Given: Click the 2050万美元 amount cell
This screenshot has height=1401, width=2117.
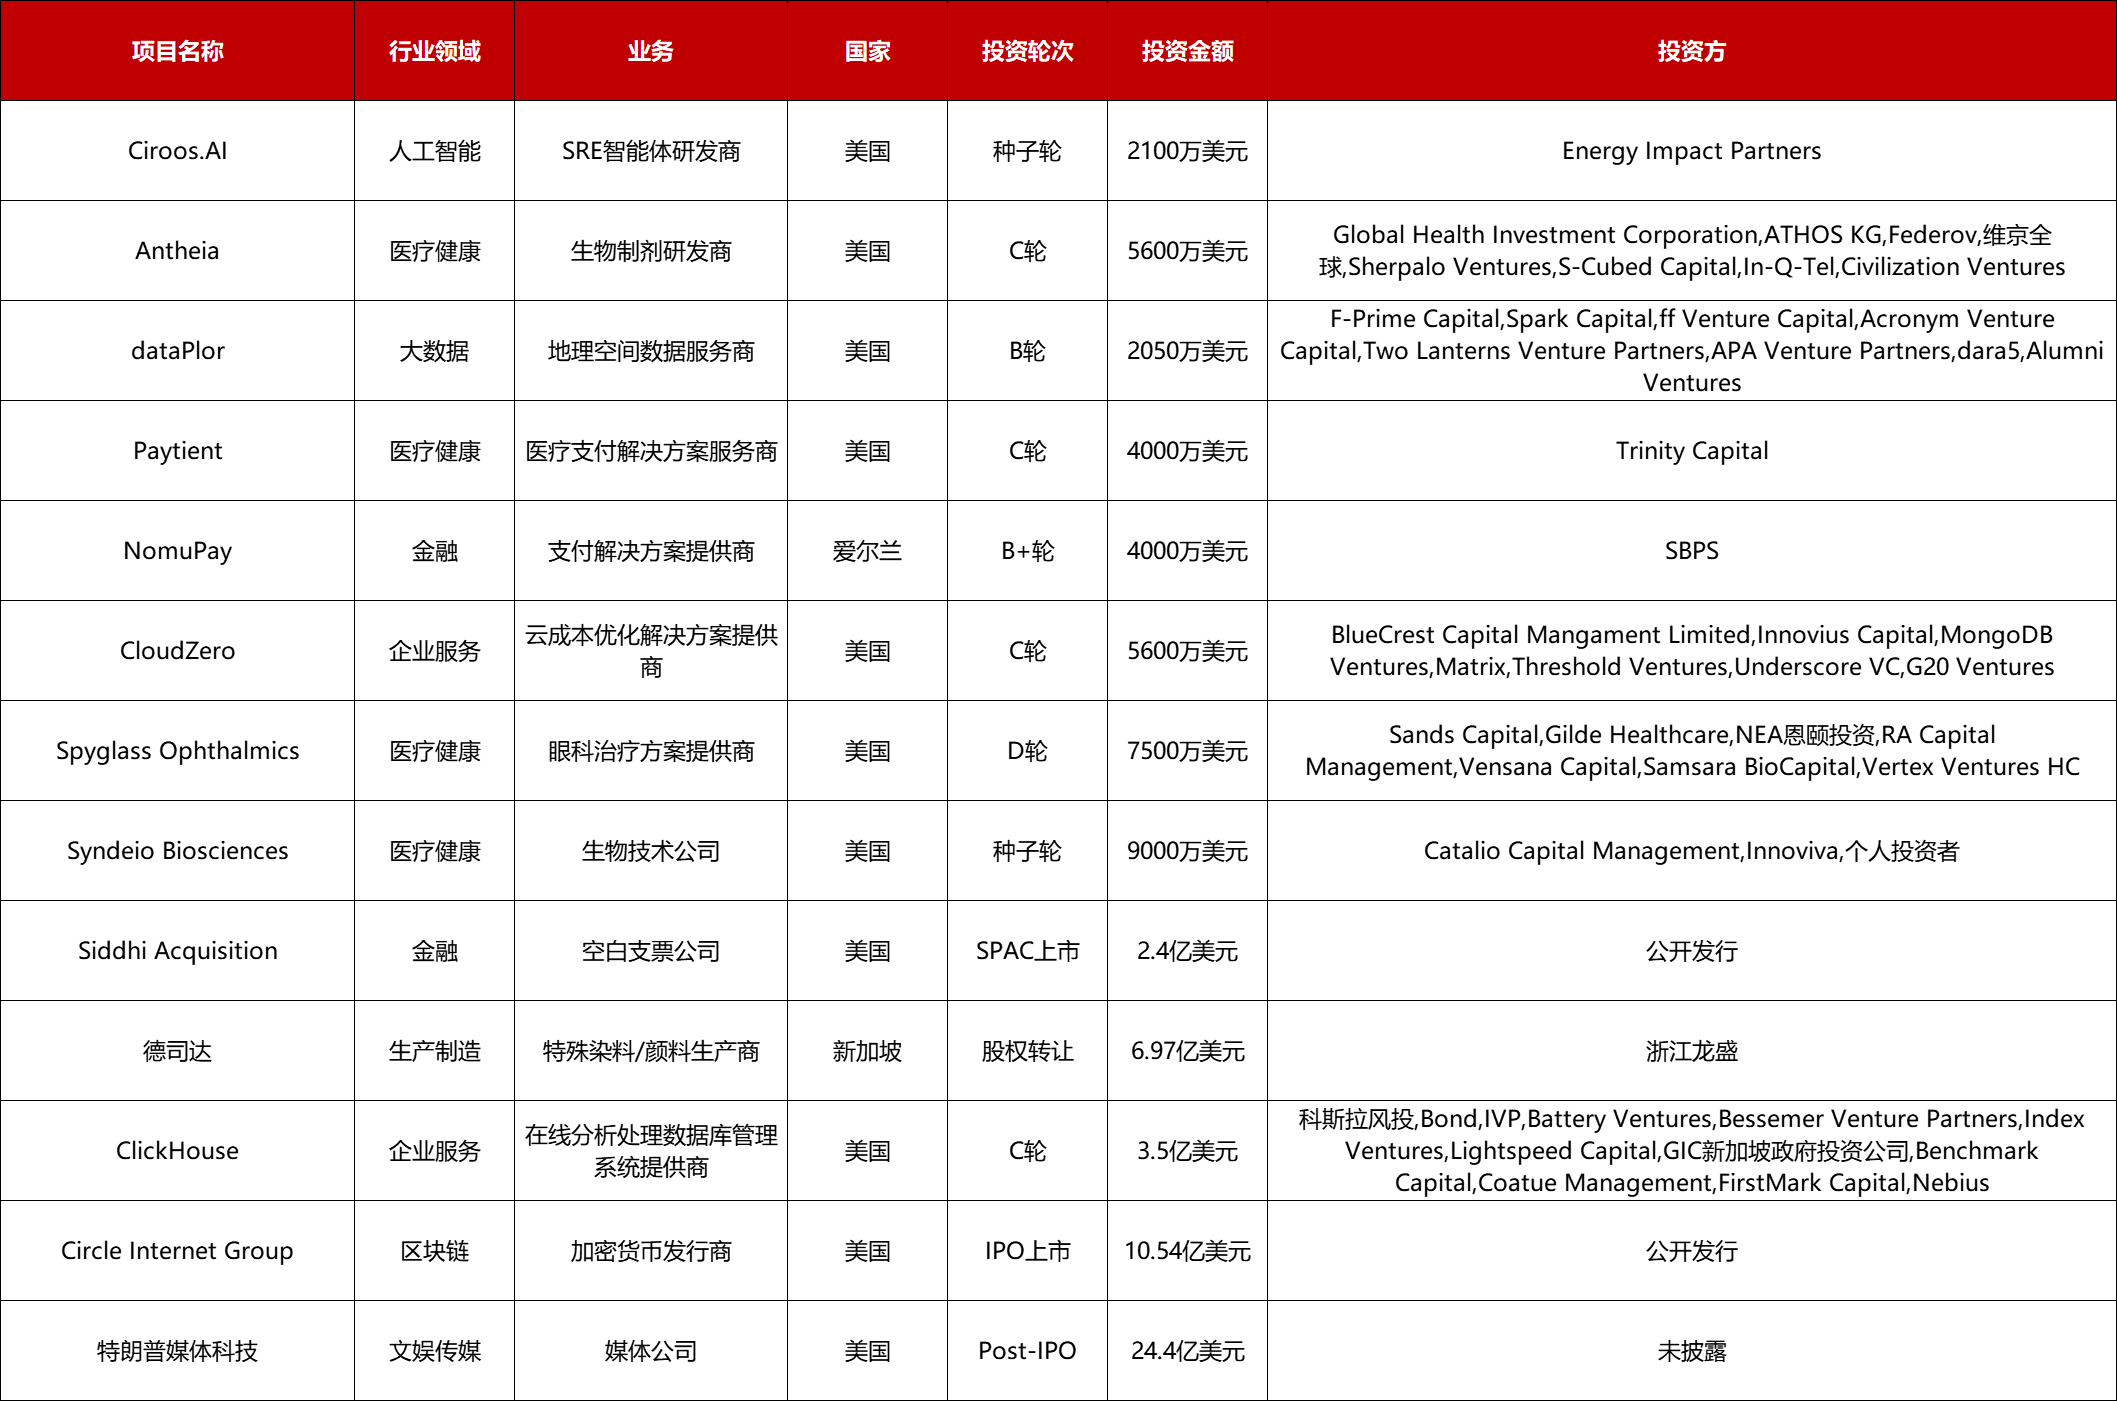Looking at the screenshot, I should coord(1187,351).
